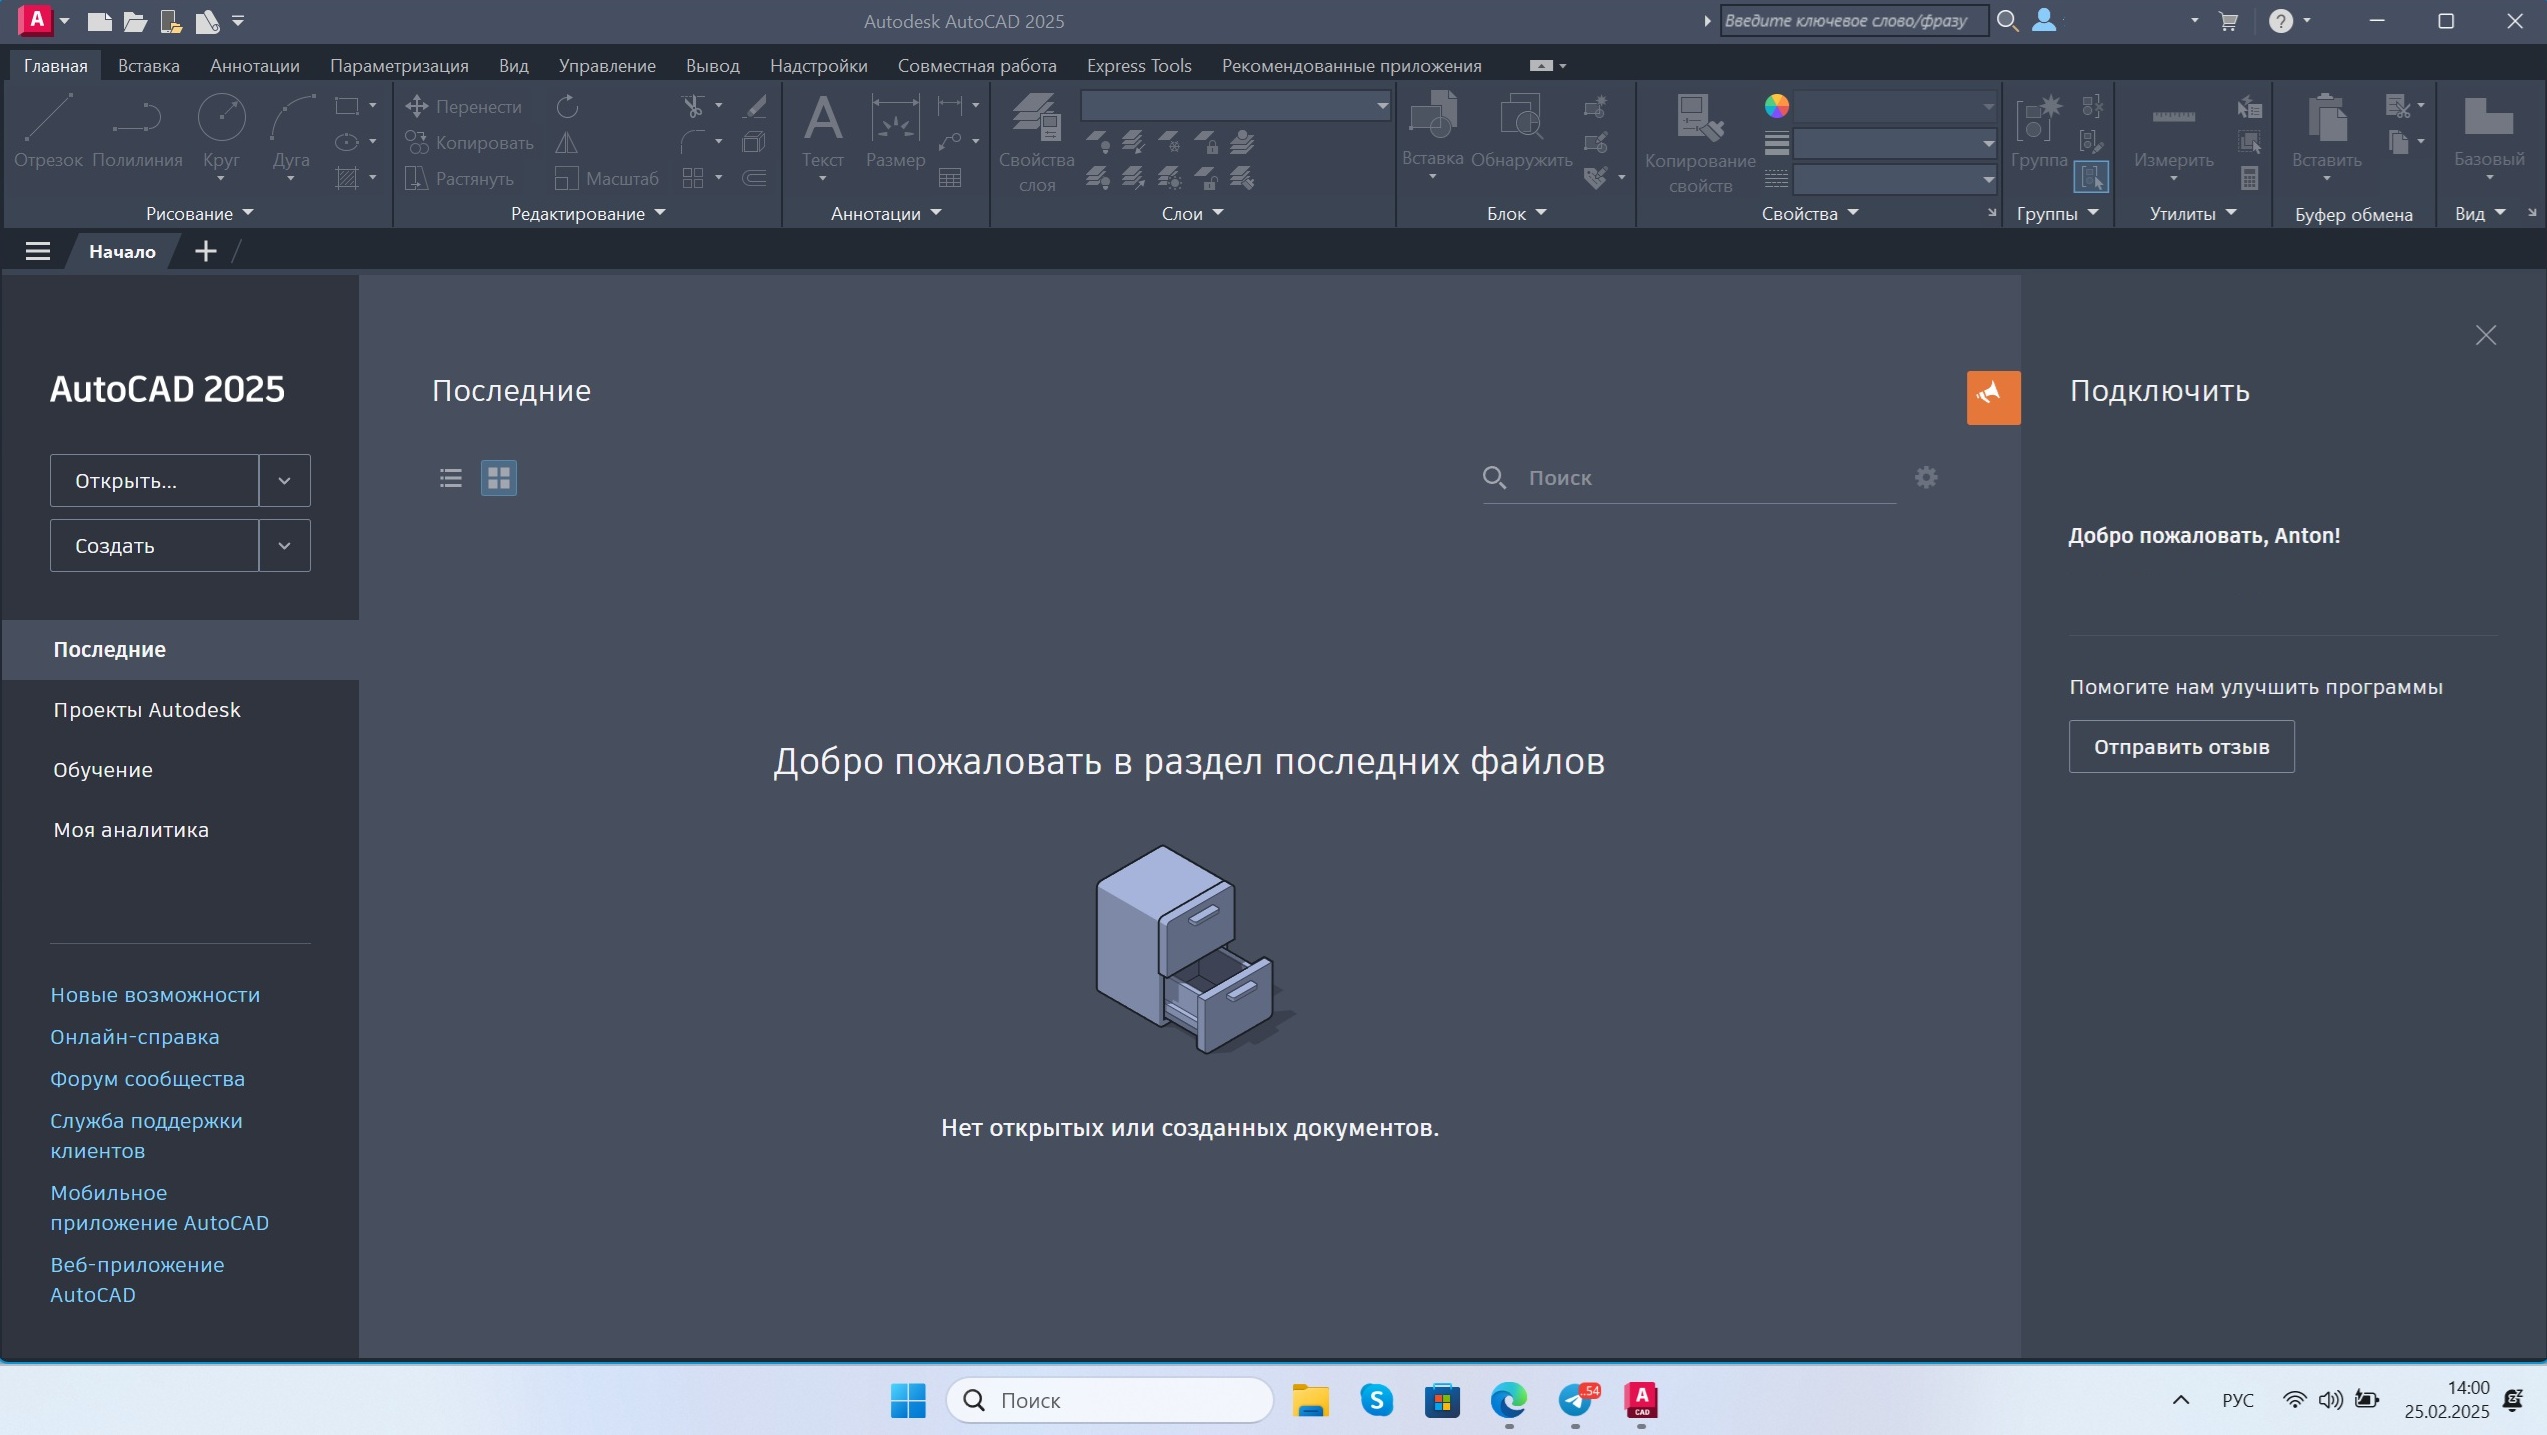Click the Group (Группа) tool

click(2038, 131)
